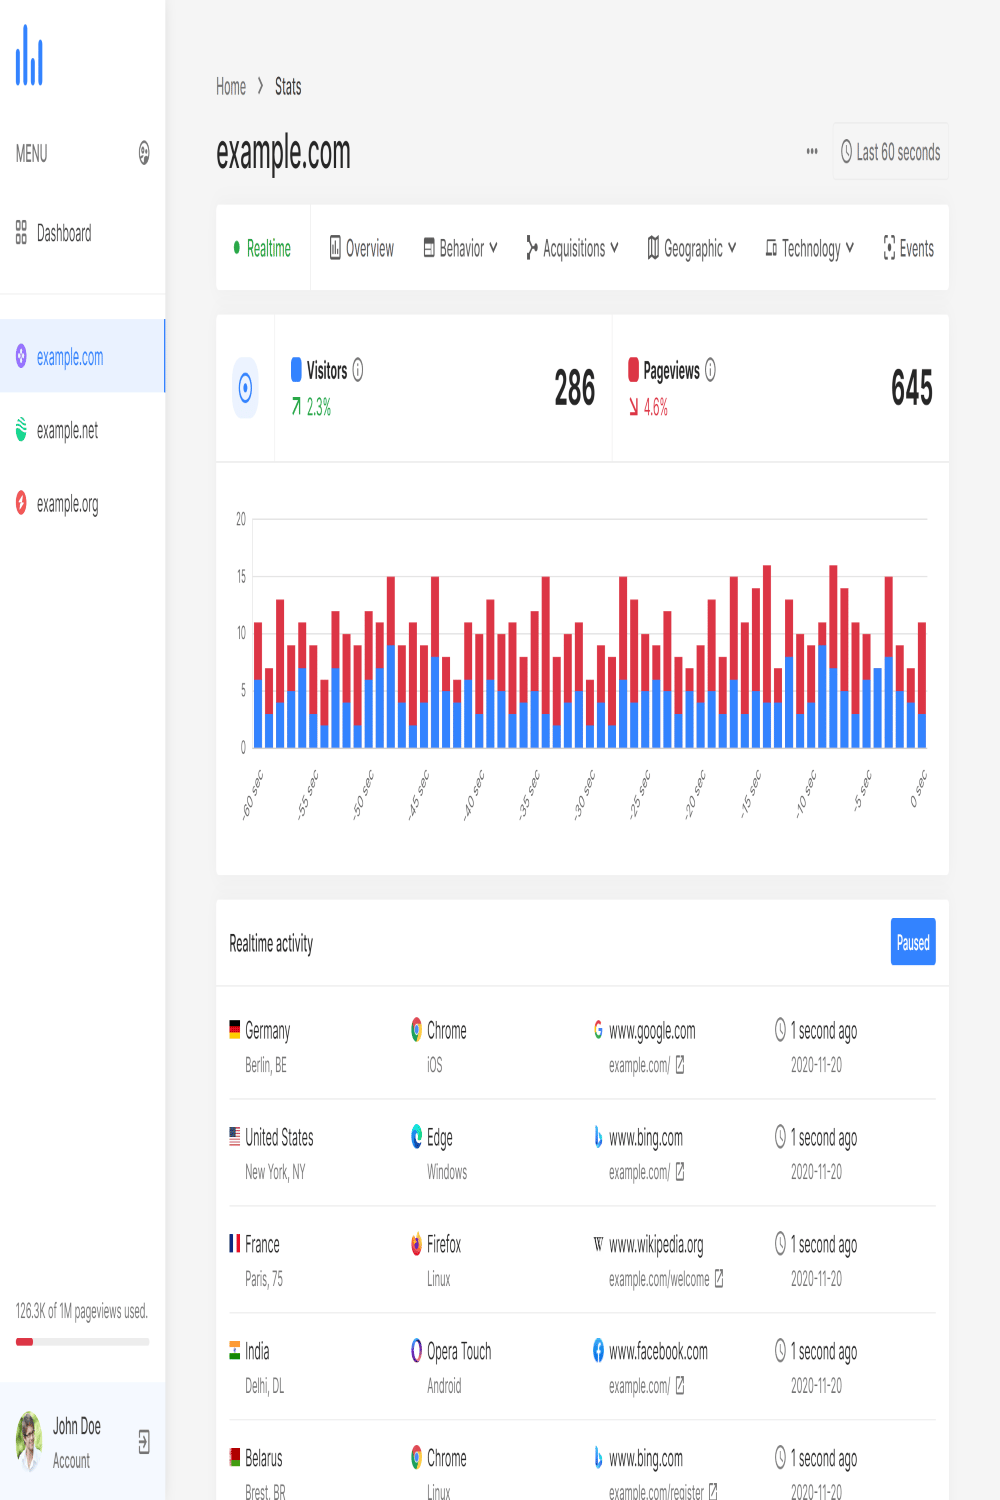Expand the Acquisitions dropdown menu
Screen dimensions: 1000x1500
[x=572, y=248]
